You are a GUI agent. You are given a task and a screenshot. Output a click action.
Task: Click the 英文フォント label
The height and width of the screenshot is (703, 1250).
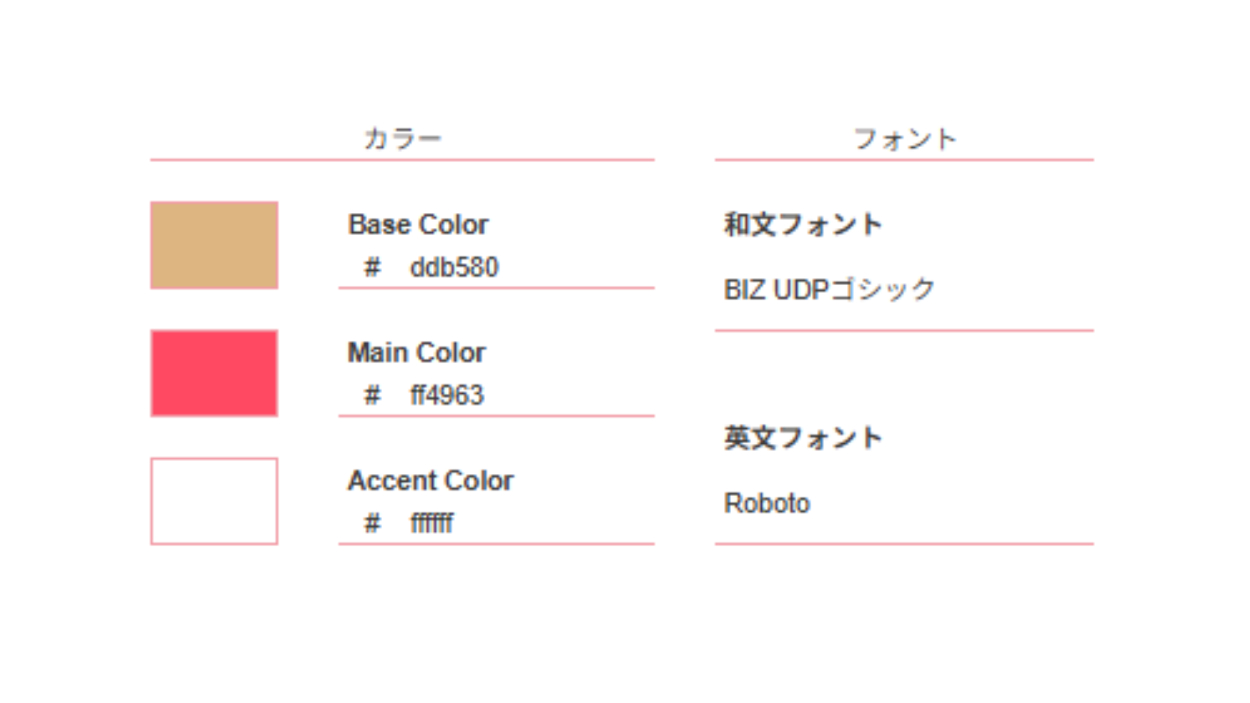click(803, 438)
